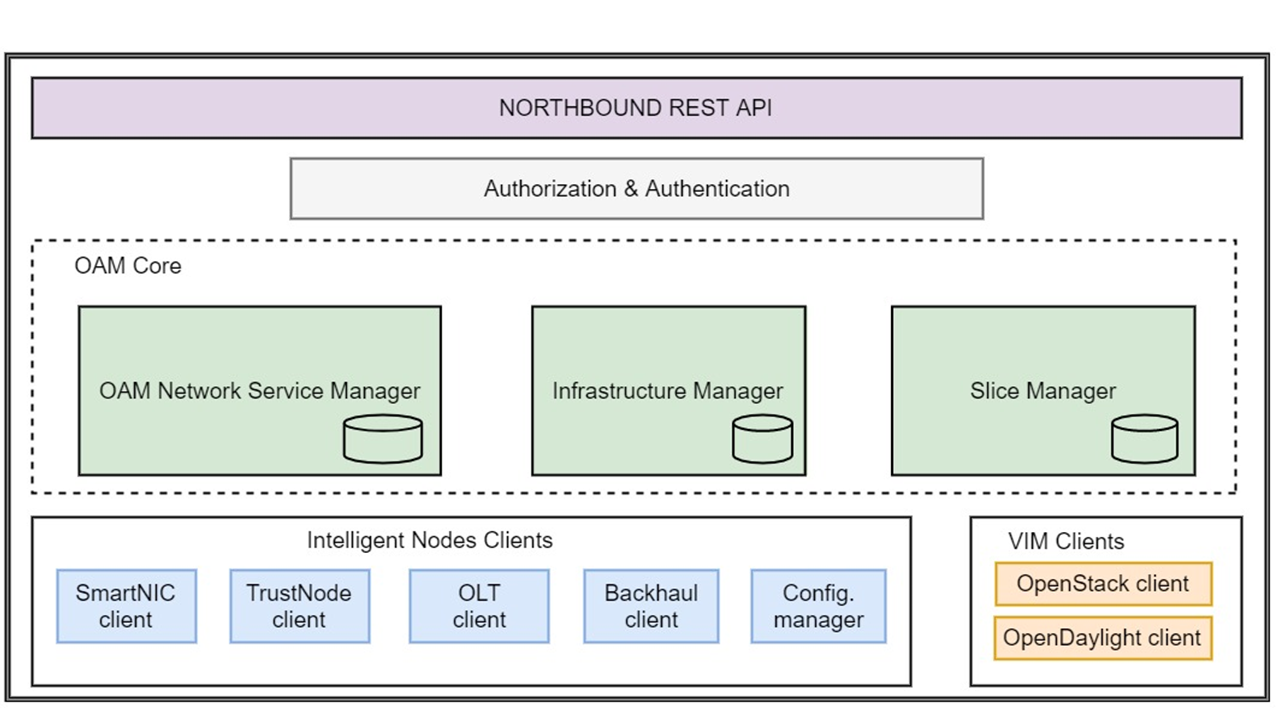This screenshot has width=1280, height=720.
Task: Select the Backhaul client box
Action: coord(651,606)
